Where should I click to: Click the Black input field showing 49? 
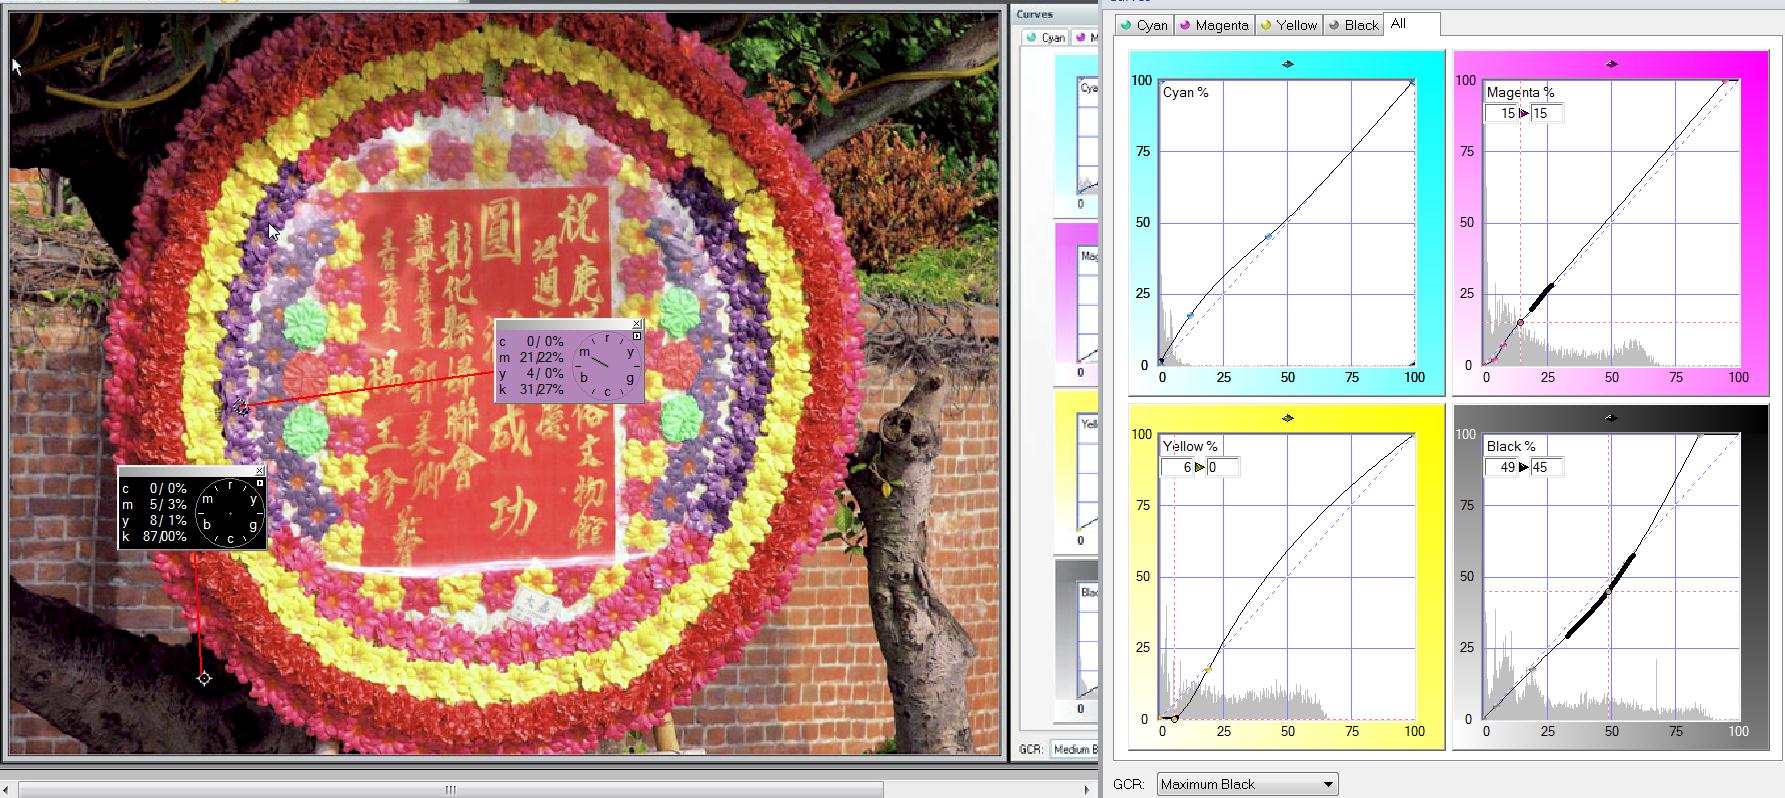click(x=1501, y=467)
